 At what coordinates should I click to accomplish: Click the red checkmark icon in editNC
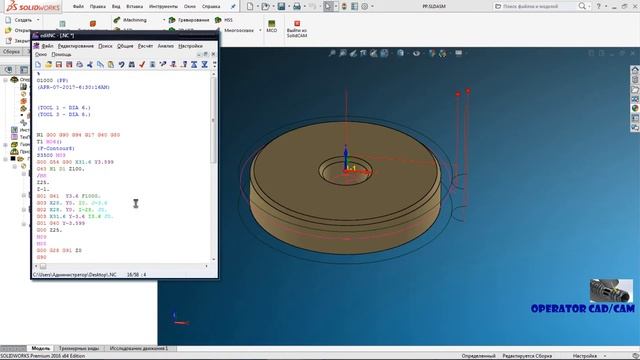[142, 64]
